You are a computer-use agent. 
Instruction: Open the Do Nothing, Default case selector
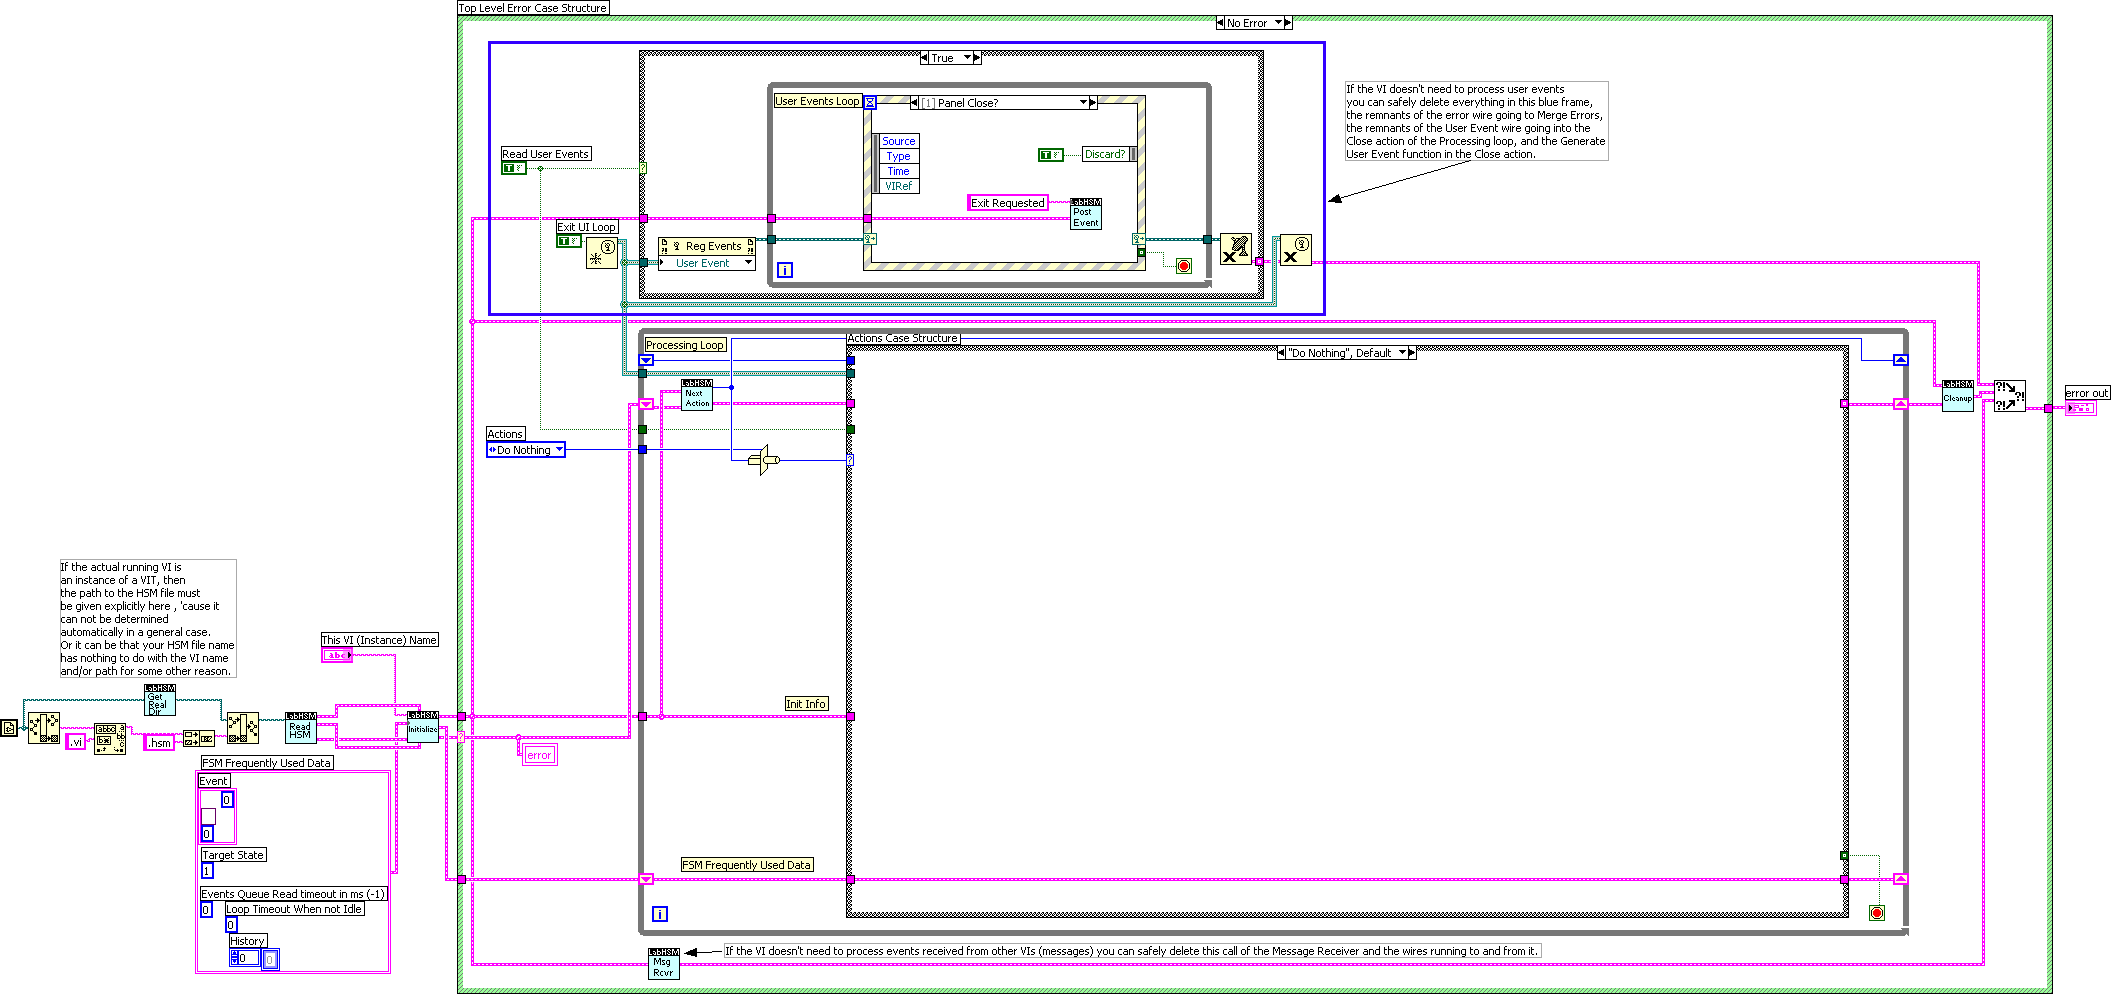pyautogui.click(x=1402, y=353)
